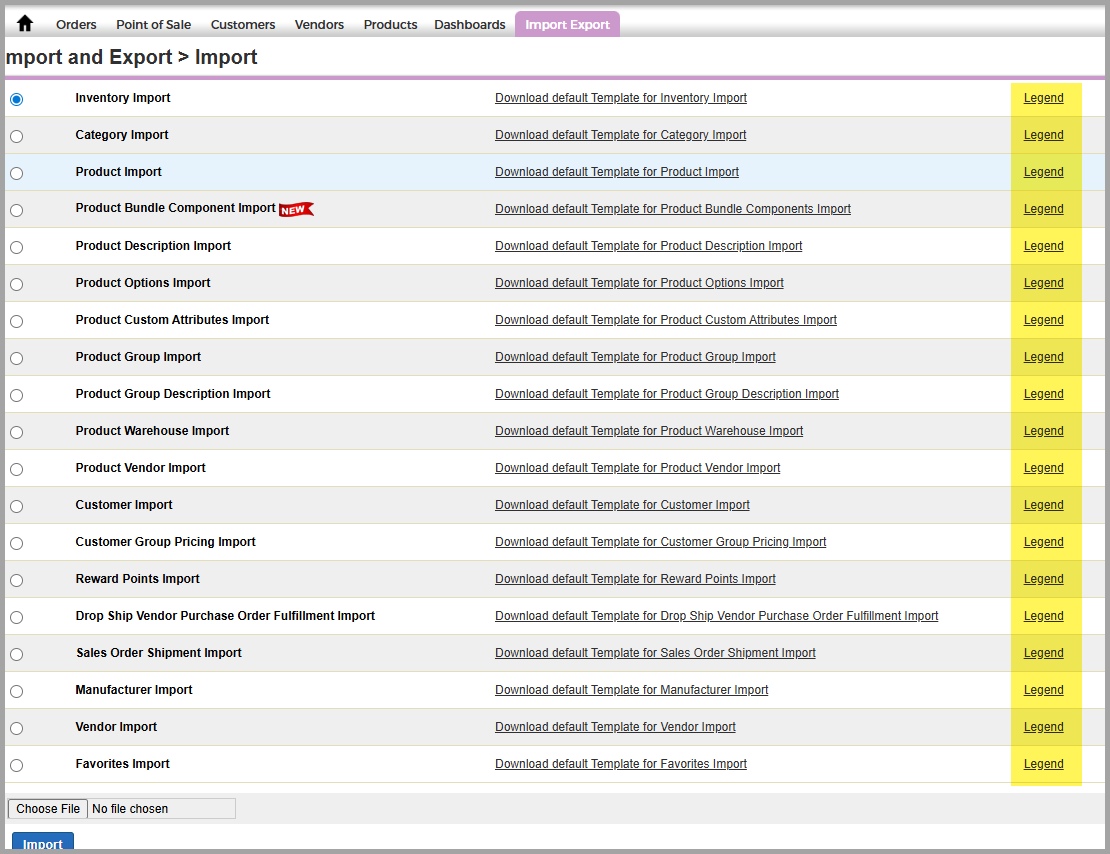Image resolution: width=1110 pixels, height=854 pixels.
Task: Download default Template for Manufacturer Import
Action: point(631,690)
